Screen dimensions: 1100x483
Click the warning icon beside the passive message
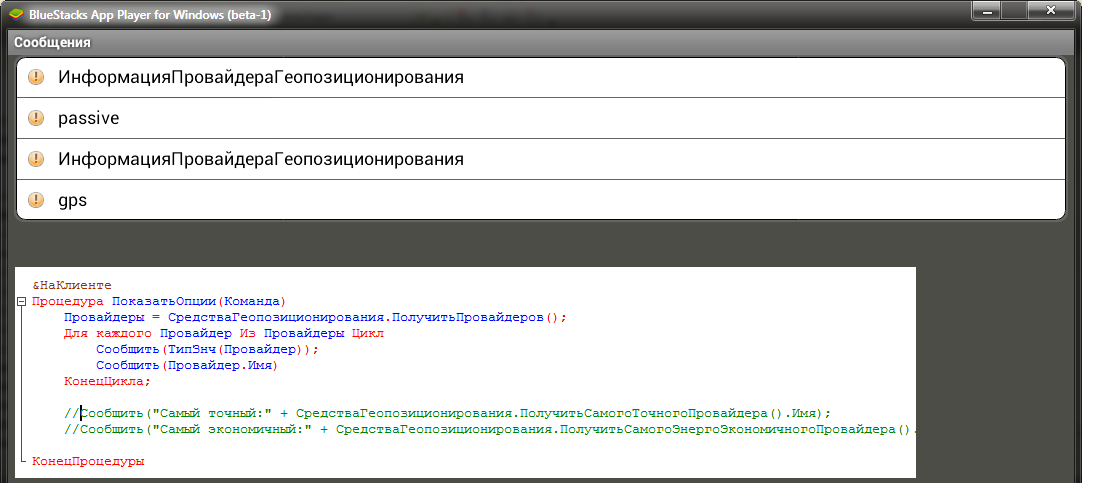(x=37, y=118)
